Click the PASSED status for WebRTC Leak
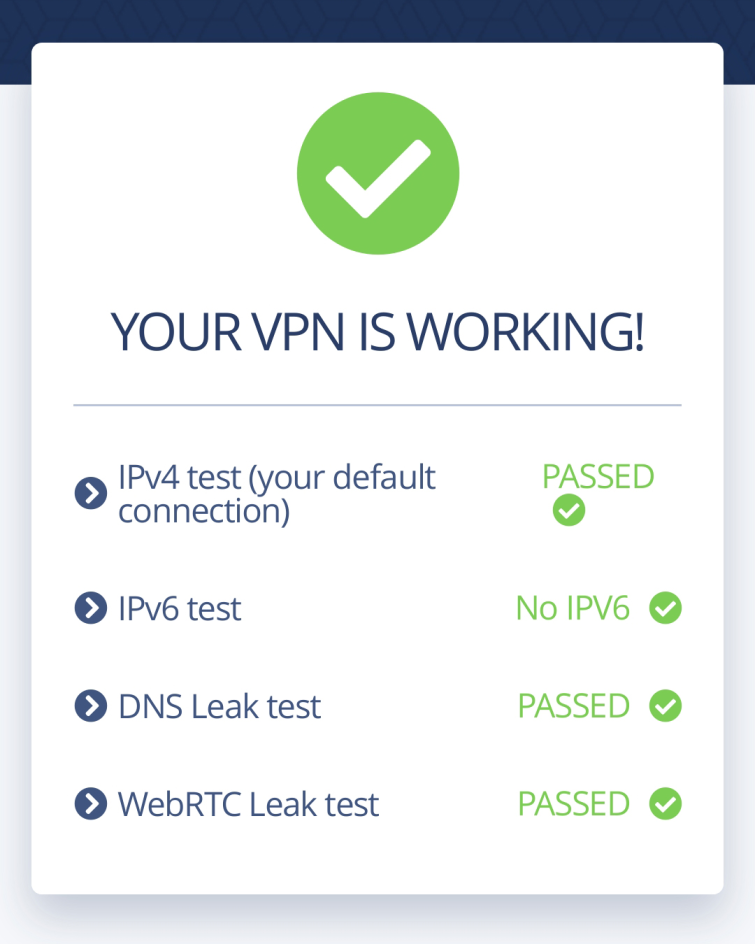The width and height of the screenshot is (755, 944). (x=574, y=804)
